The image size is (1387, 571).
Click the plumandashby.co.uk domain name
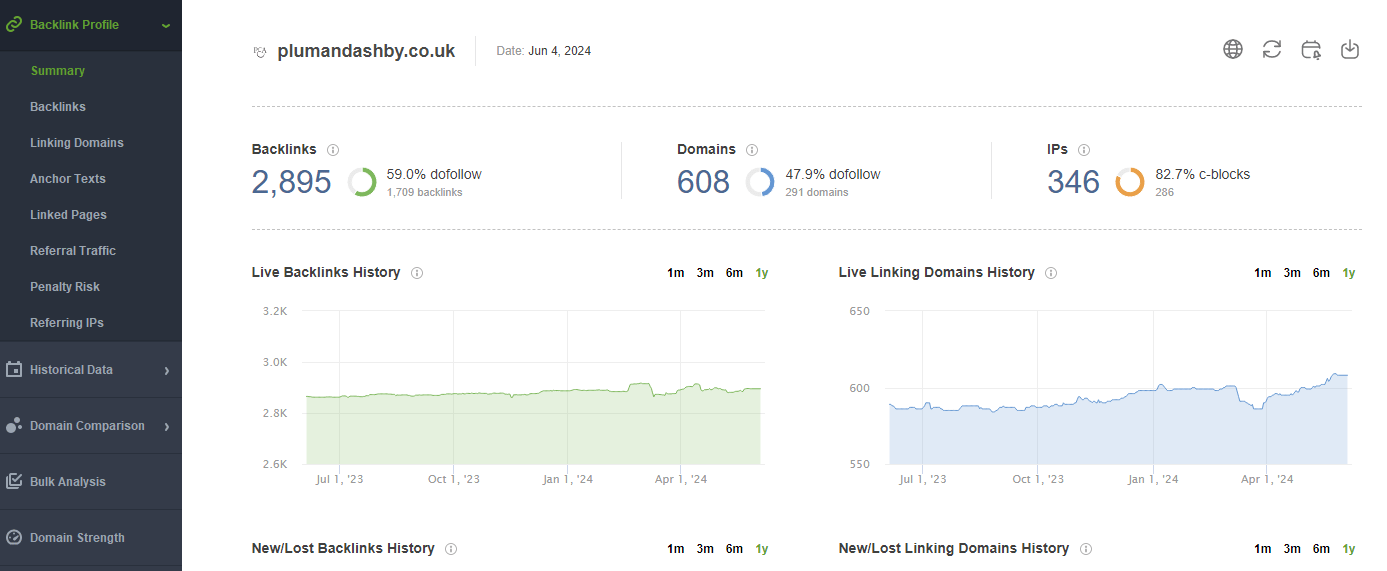(x=366, y=51)
